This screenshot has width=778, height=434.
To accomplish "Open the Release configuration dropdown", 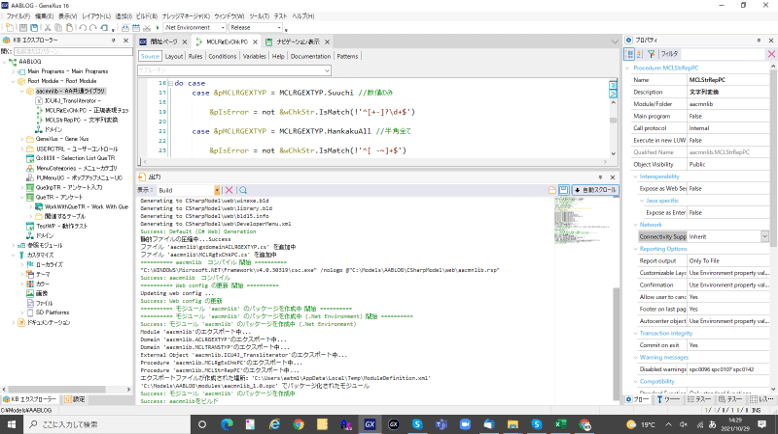I will (279, 28).
